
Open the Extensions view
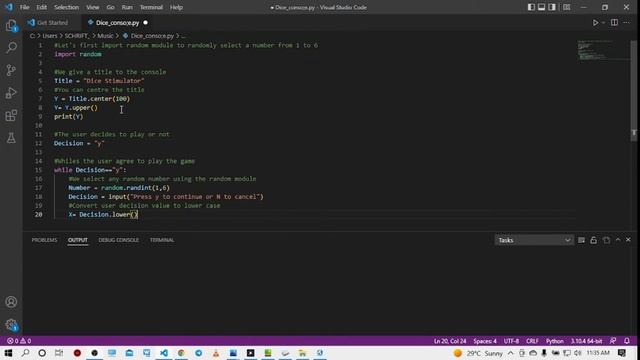[x=11, y=116]
